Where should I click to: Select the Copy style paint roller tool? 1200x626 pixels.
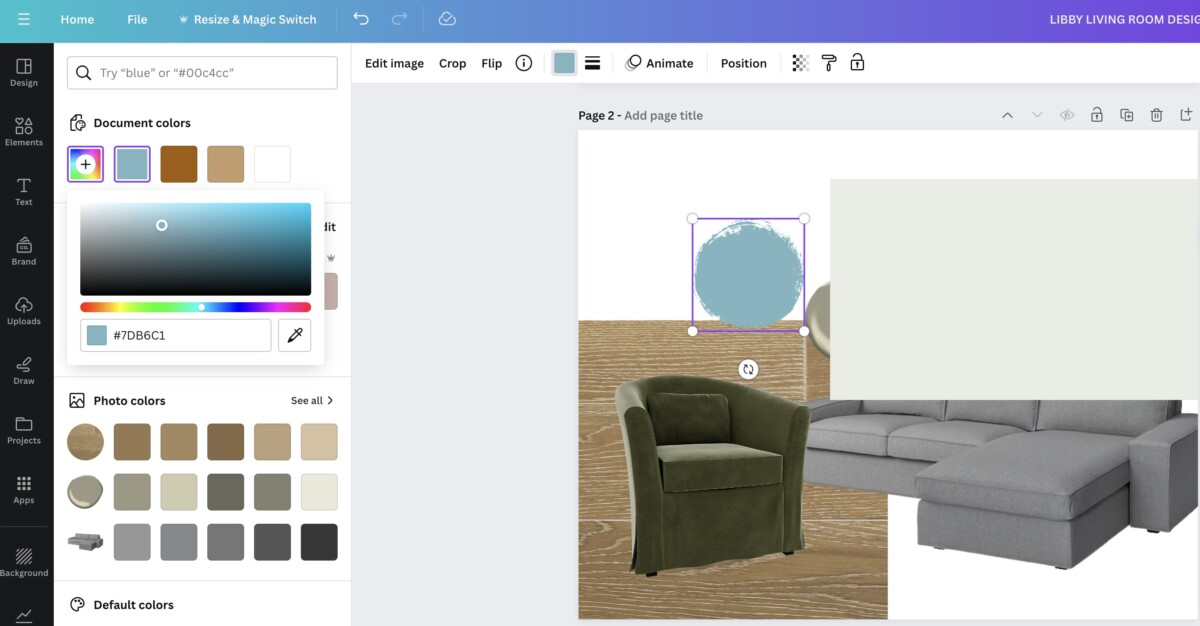[x=828, y=62]
